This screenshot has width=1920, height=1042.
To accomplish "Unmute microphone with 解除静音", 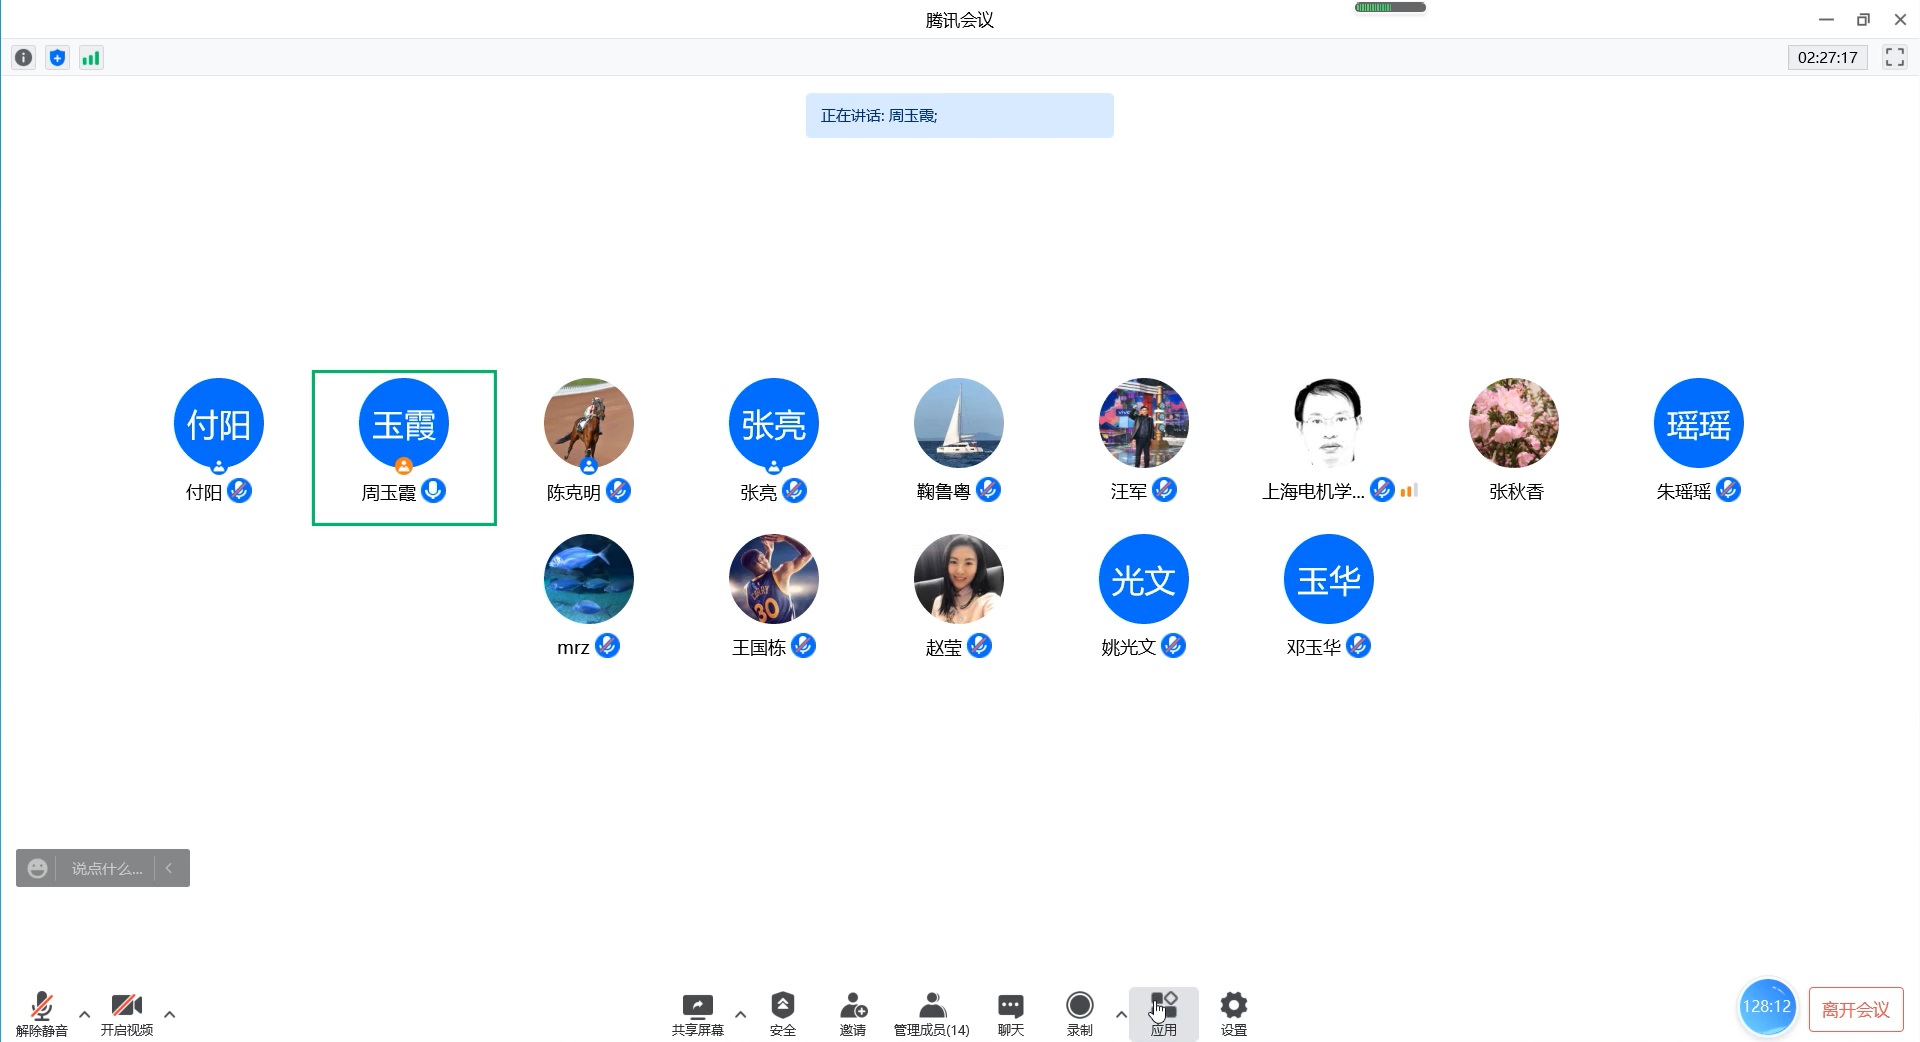I will 42,1013.
